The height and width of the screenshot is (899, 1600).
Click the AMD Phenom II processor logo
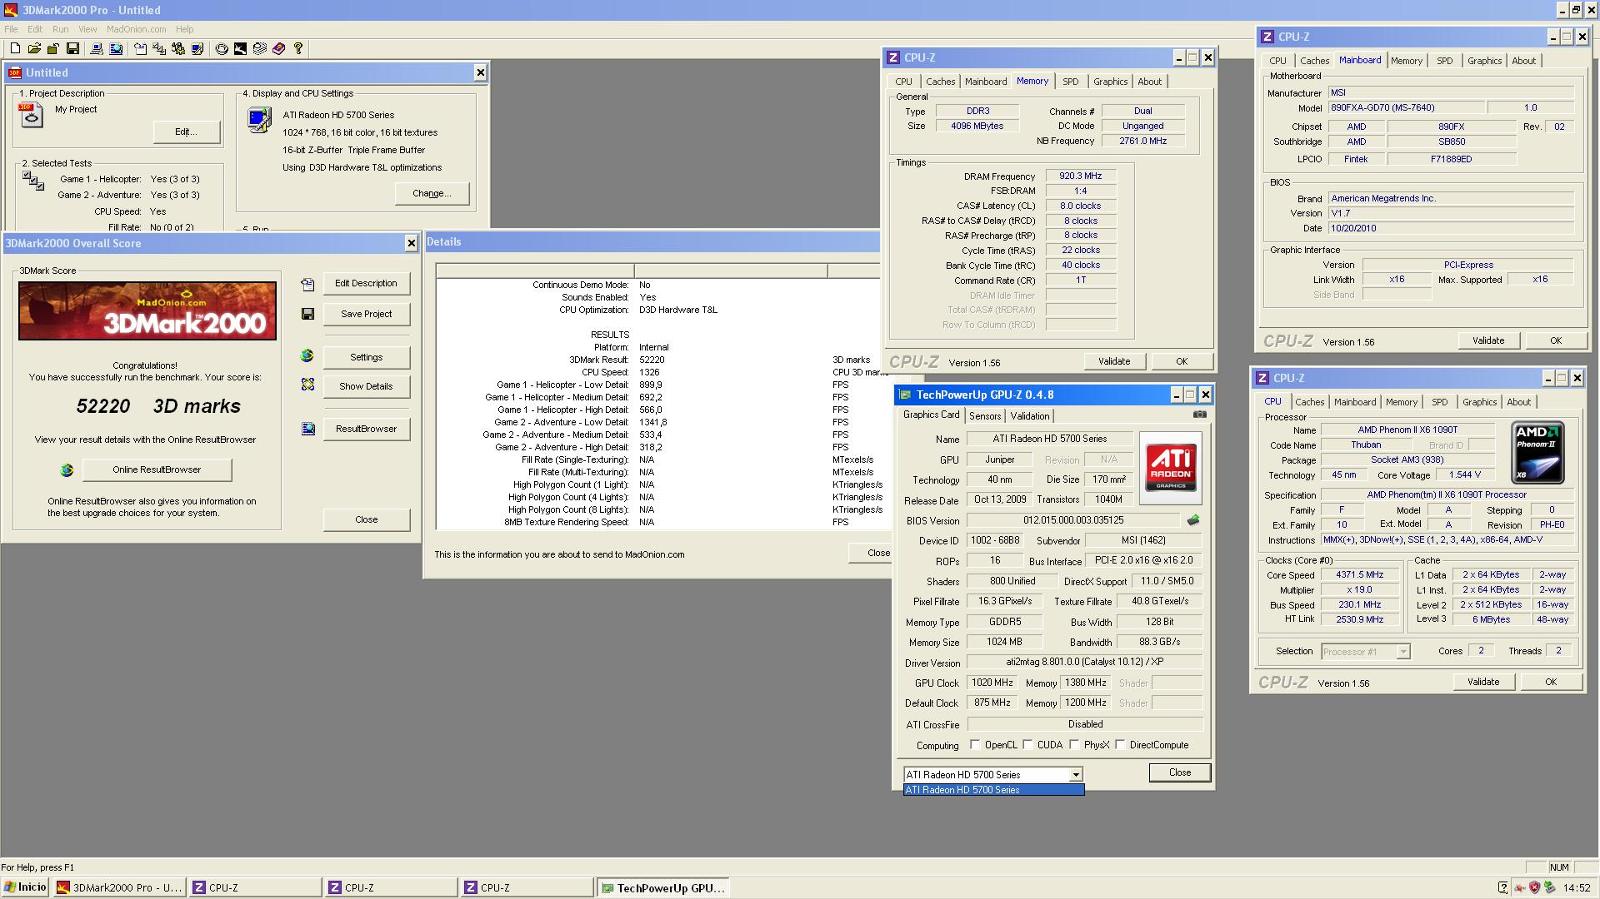(1538, 453)
